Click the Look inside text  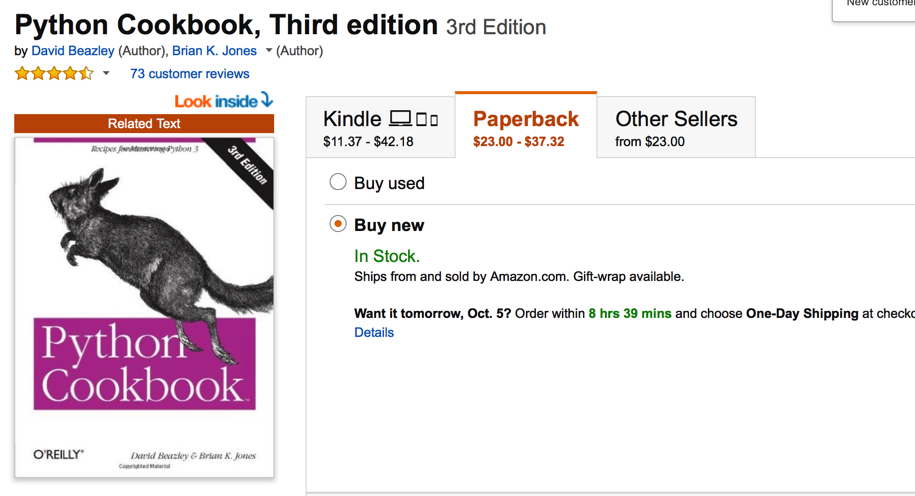[x=215, y=101]
